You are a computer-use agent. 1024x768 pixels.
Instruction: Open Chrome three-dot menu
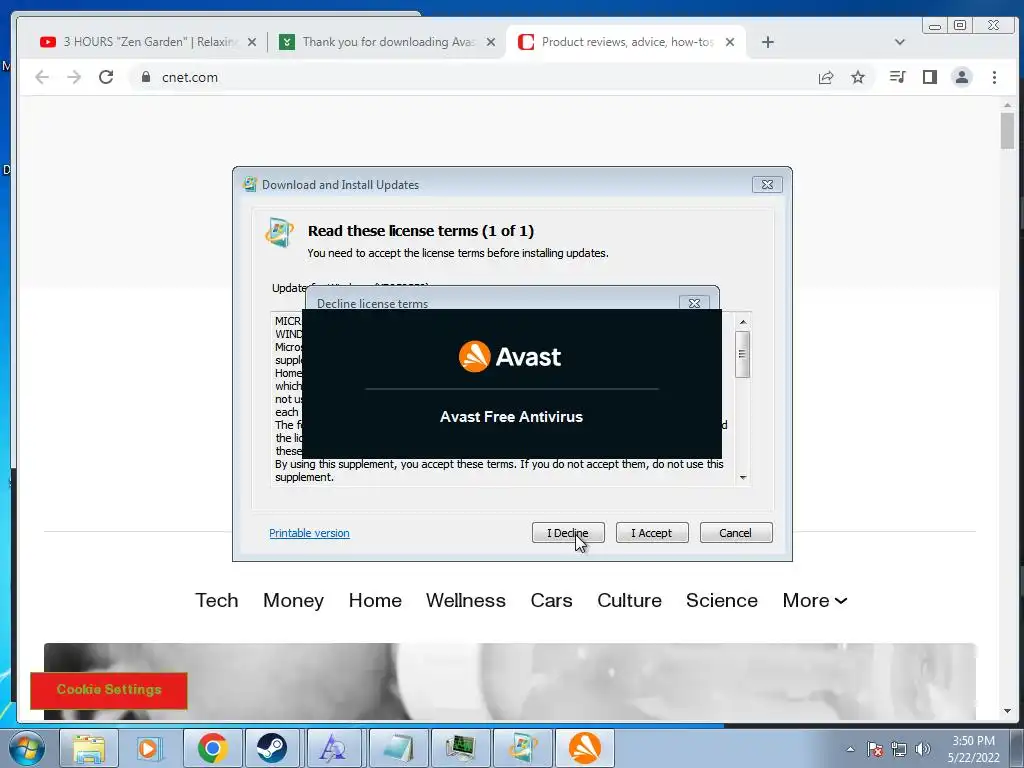click(x=995, y=77)
